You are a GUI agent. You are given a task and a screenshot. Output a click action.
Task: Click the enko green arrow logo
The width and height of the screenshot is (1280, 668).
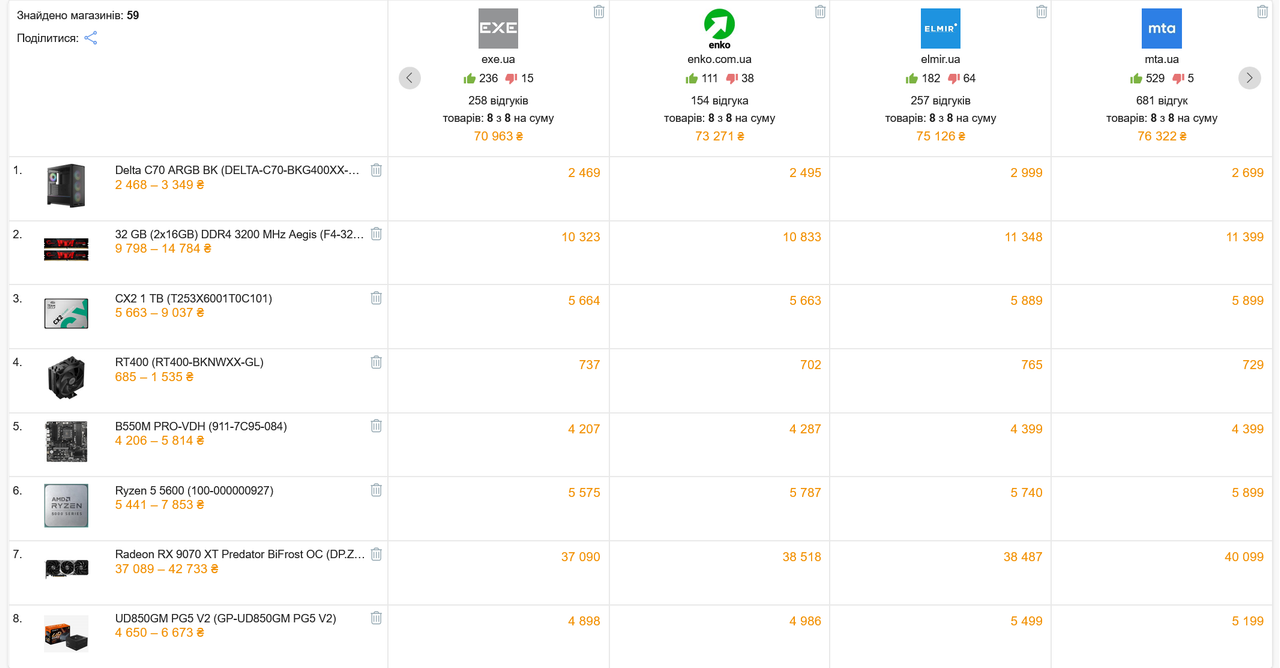(x=719, y=29)
